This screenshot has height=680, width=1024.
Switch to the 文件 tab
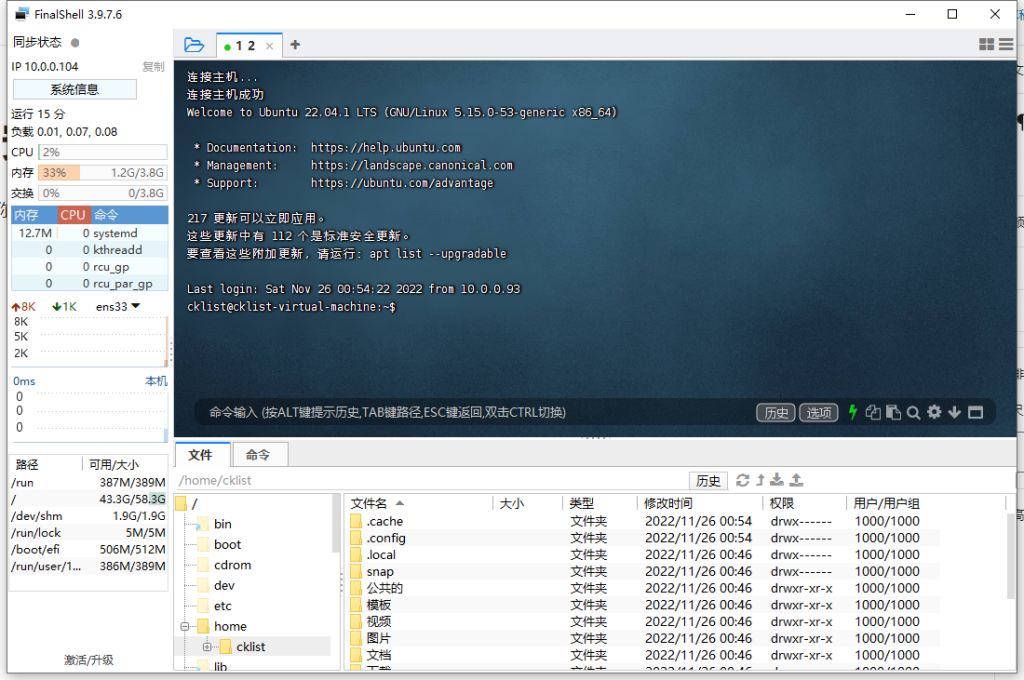(x=201, y=455)
